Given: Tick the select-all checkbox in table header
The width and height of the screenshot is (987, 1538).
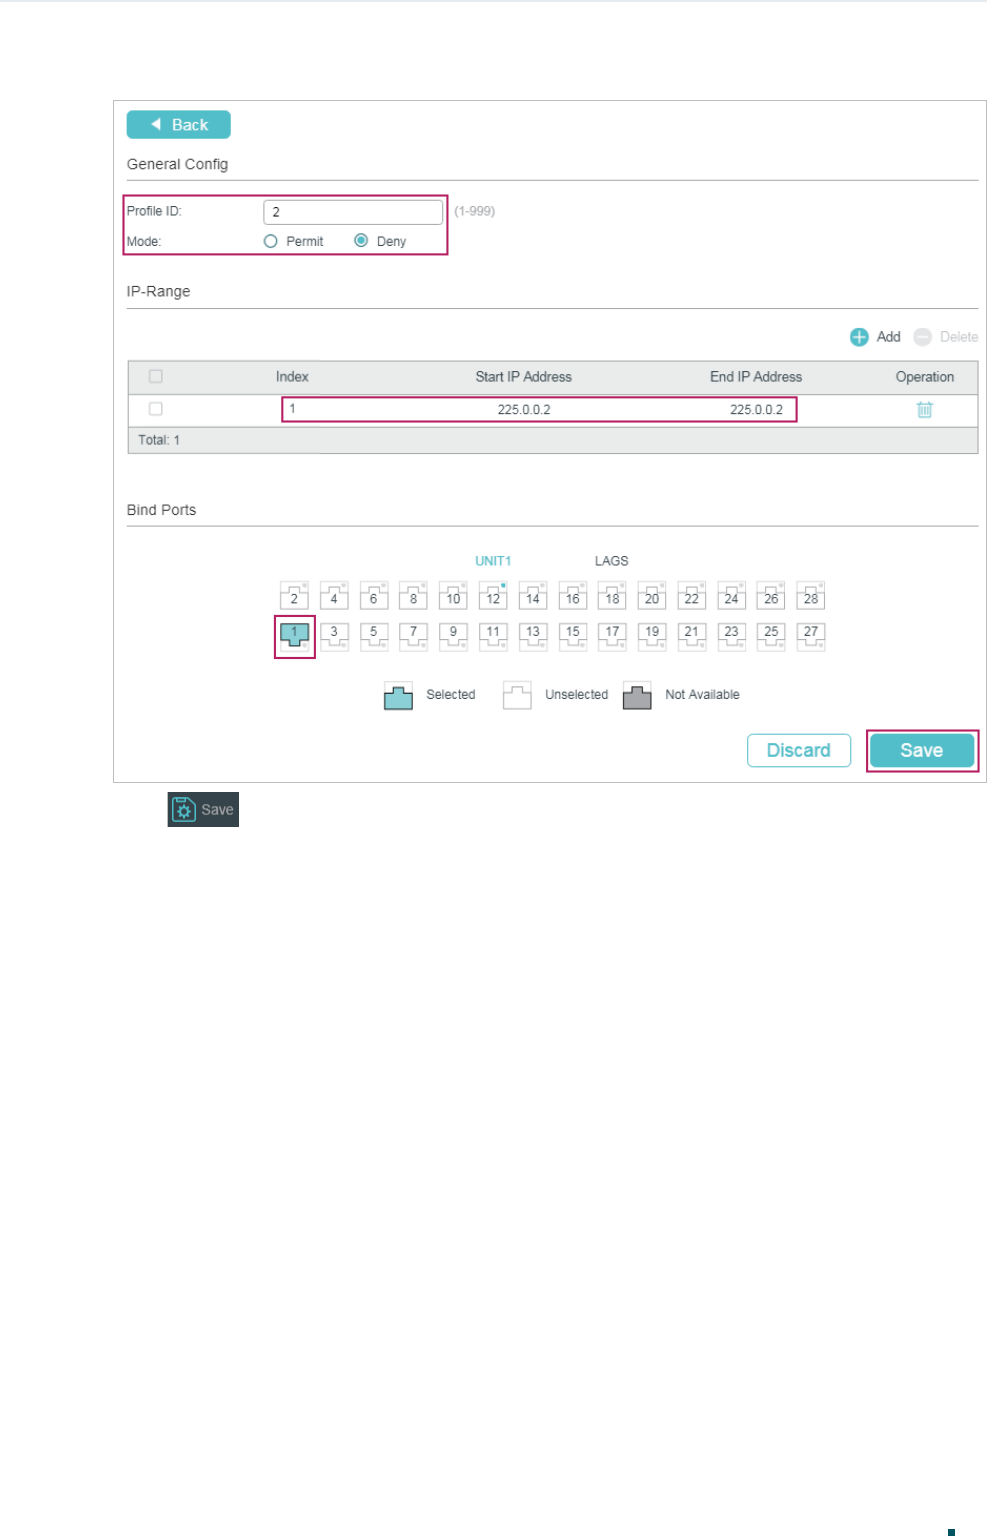Looking at the screenshot, I should 156,377.
